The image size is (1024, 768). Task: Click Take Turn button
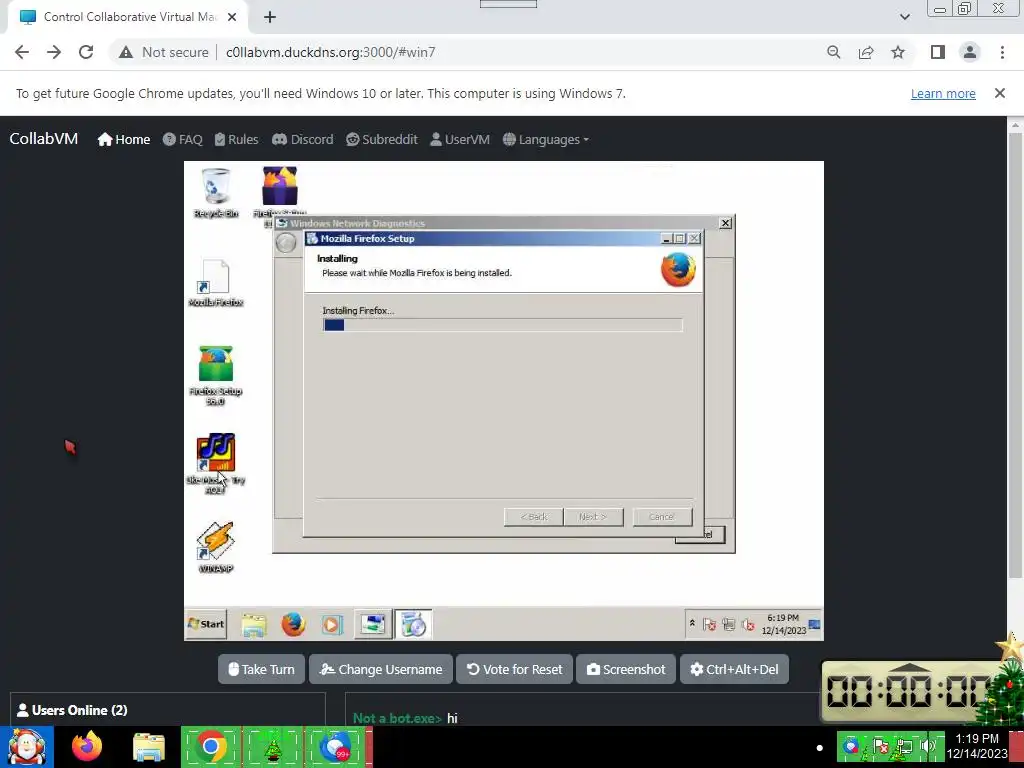[x=261, y=669]
